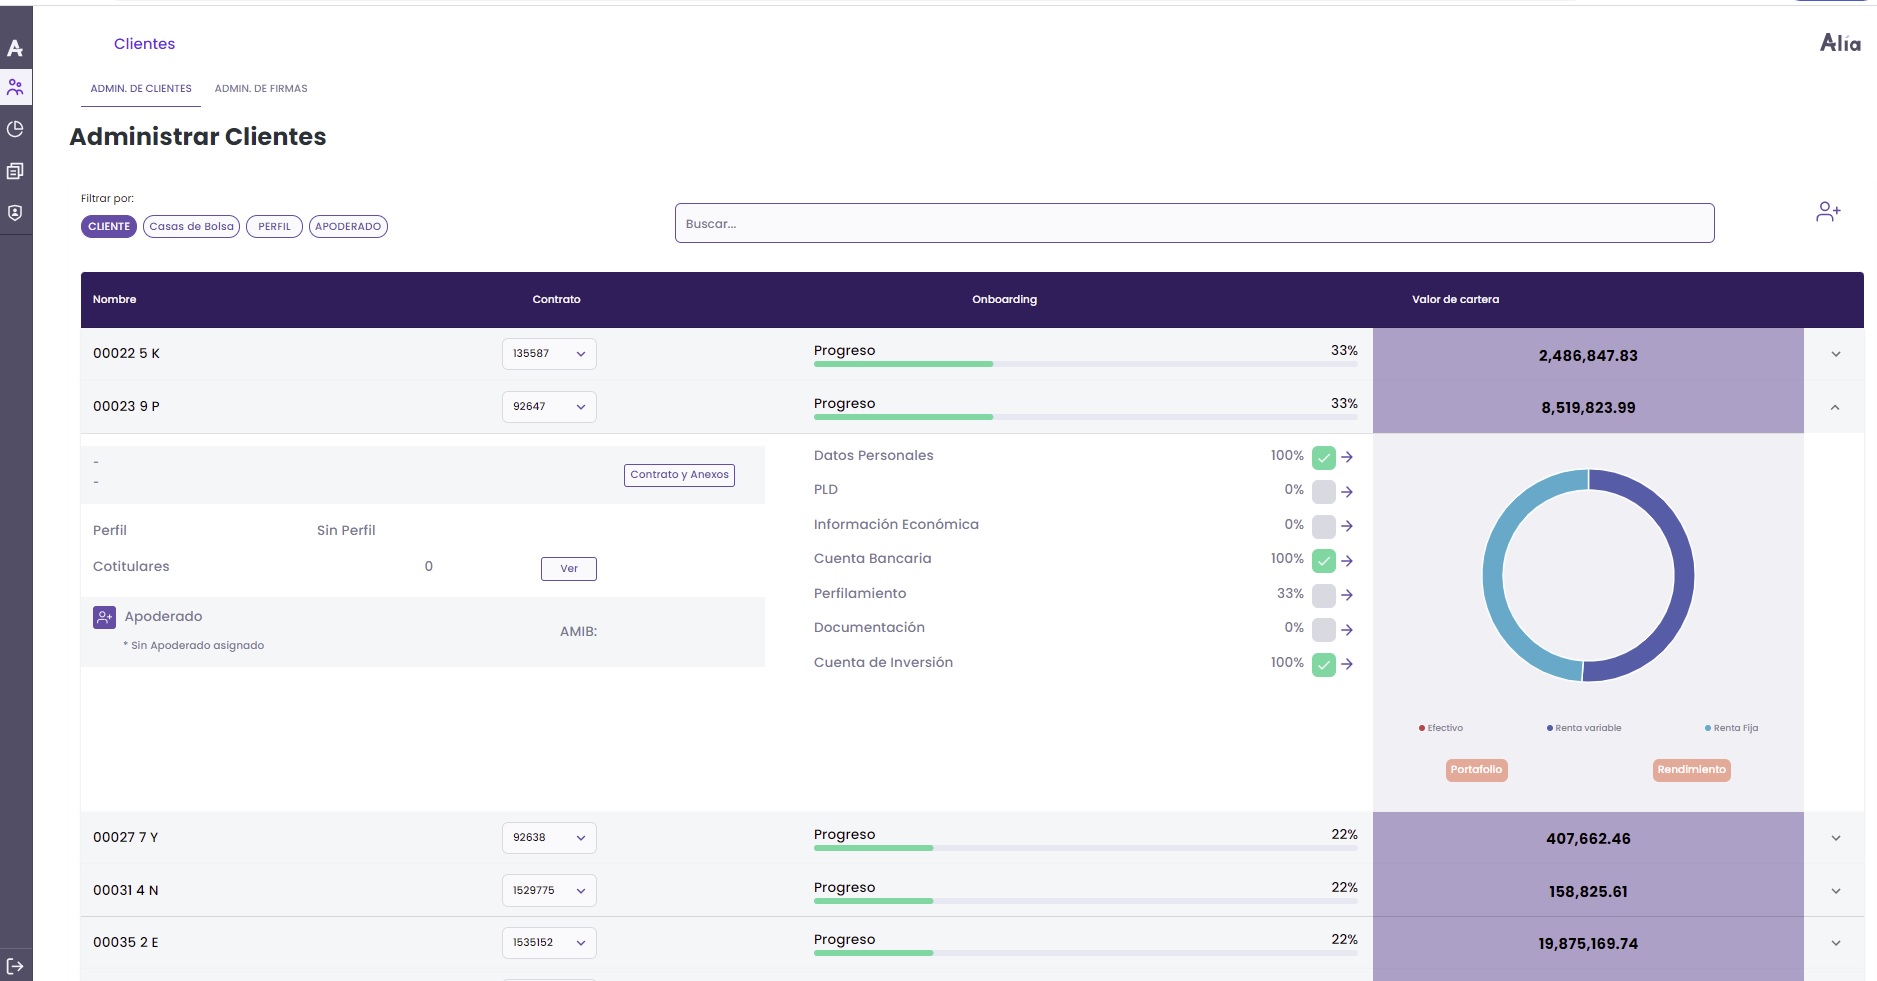The image size is (1877, 981).
Task: Select portfolio value 2,486,847.83
Action: (x=1588, y=356)
